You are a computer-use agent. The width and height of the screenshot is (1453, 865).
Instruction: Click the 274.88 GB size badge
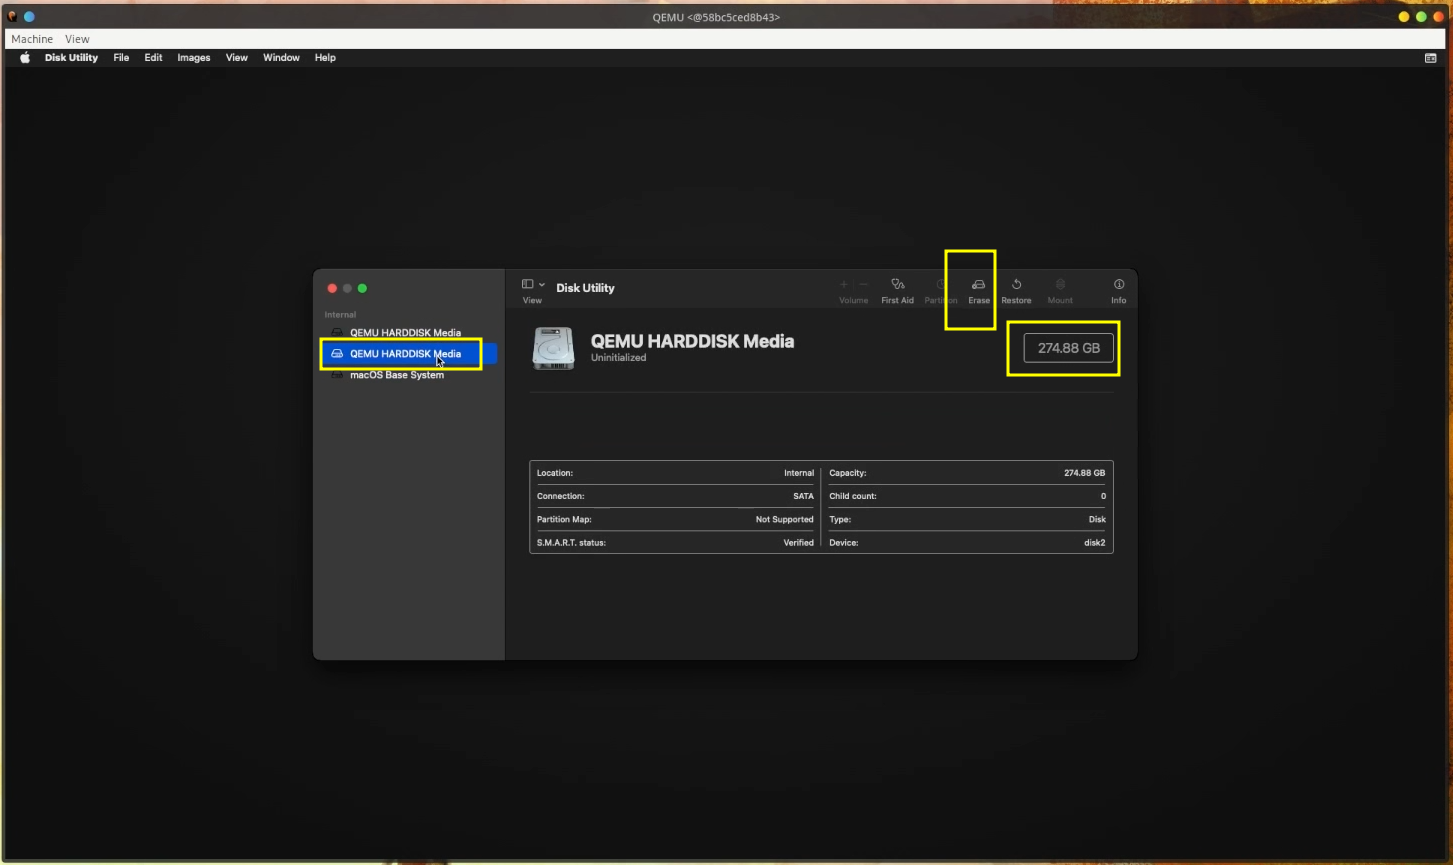(1068, 348)
